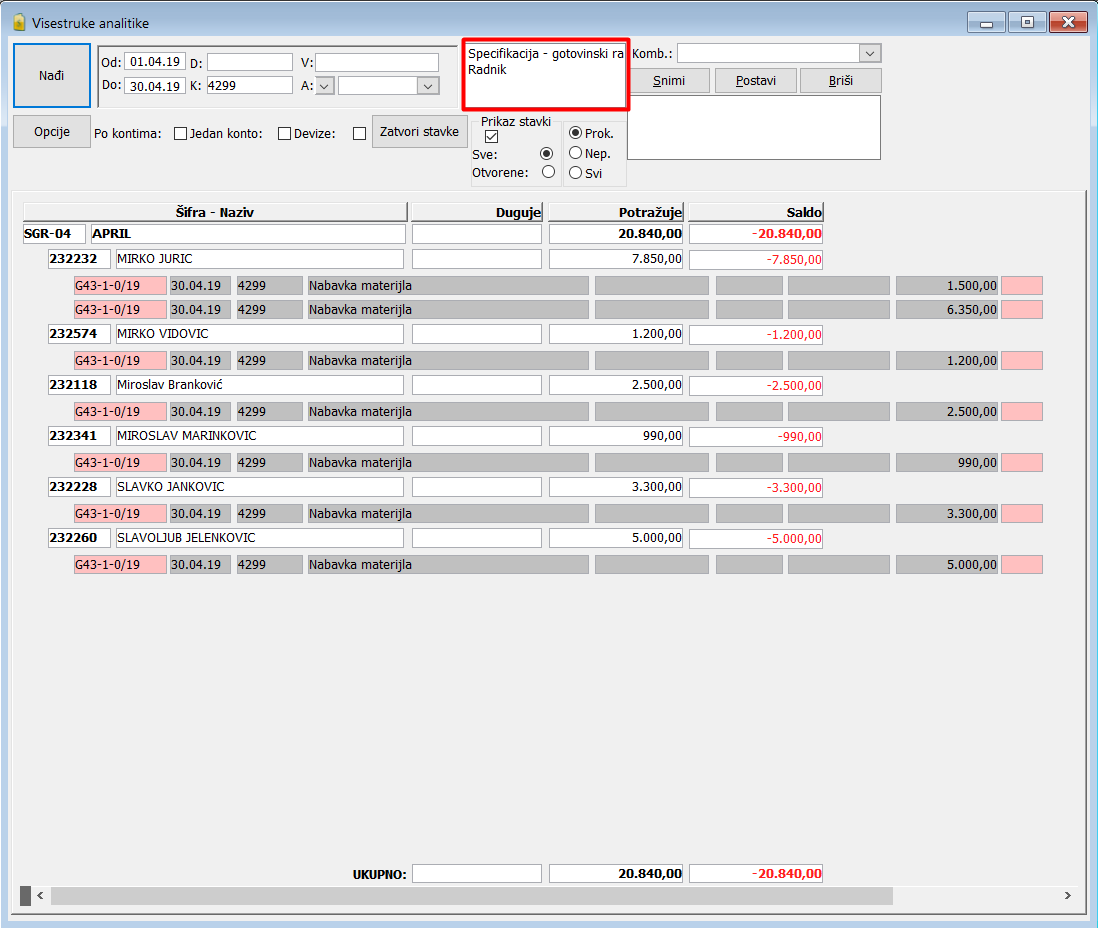Viewport: 1098px width, 928px height.
Task: Click the Visestruke analitike title bar icon
Action: (19, 22)
